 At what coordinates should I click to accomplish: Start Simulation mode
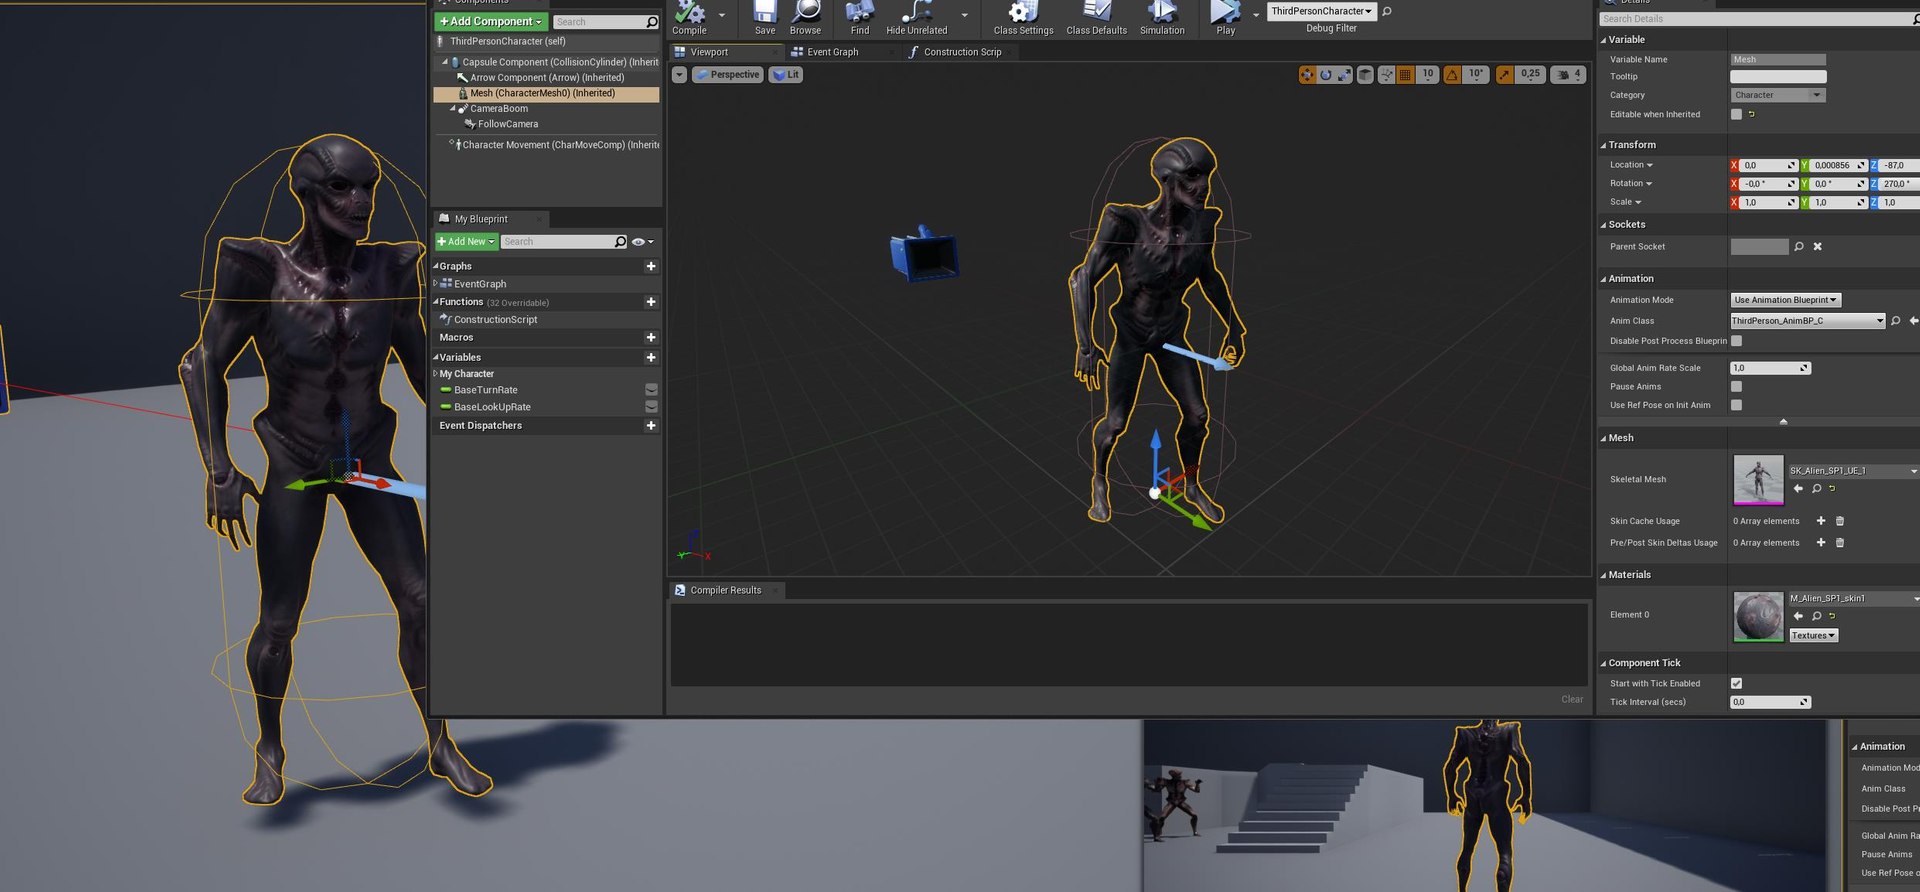[x=1162, y=18]
